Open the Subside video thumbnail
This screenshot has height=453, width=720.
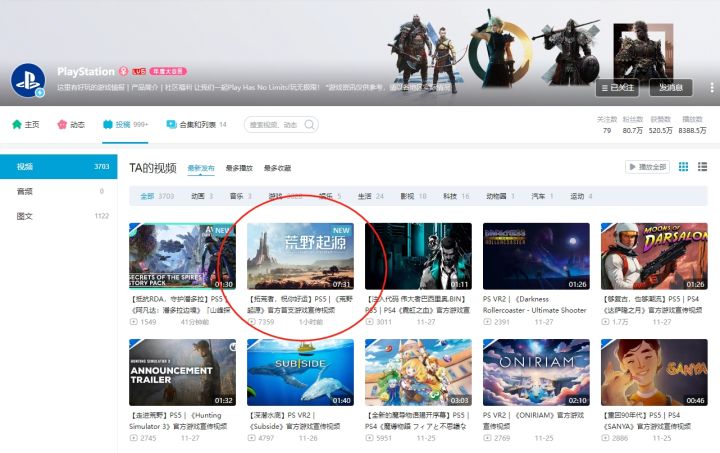click(300, 372)
